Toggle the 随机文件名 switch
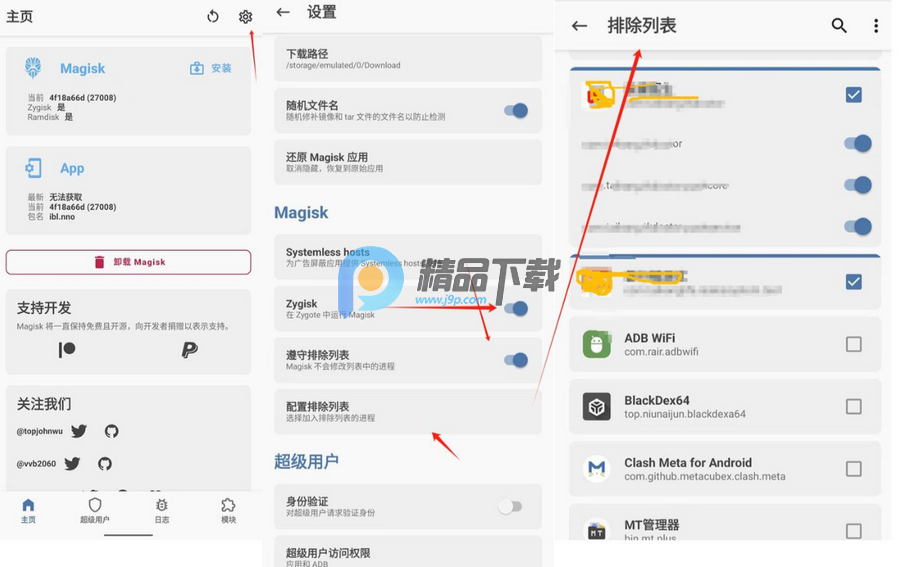Image resolution: width=900 pixels, height=567 pixels. point(516,110)
